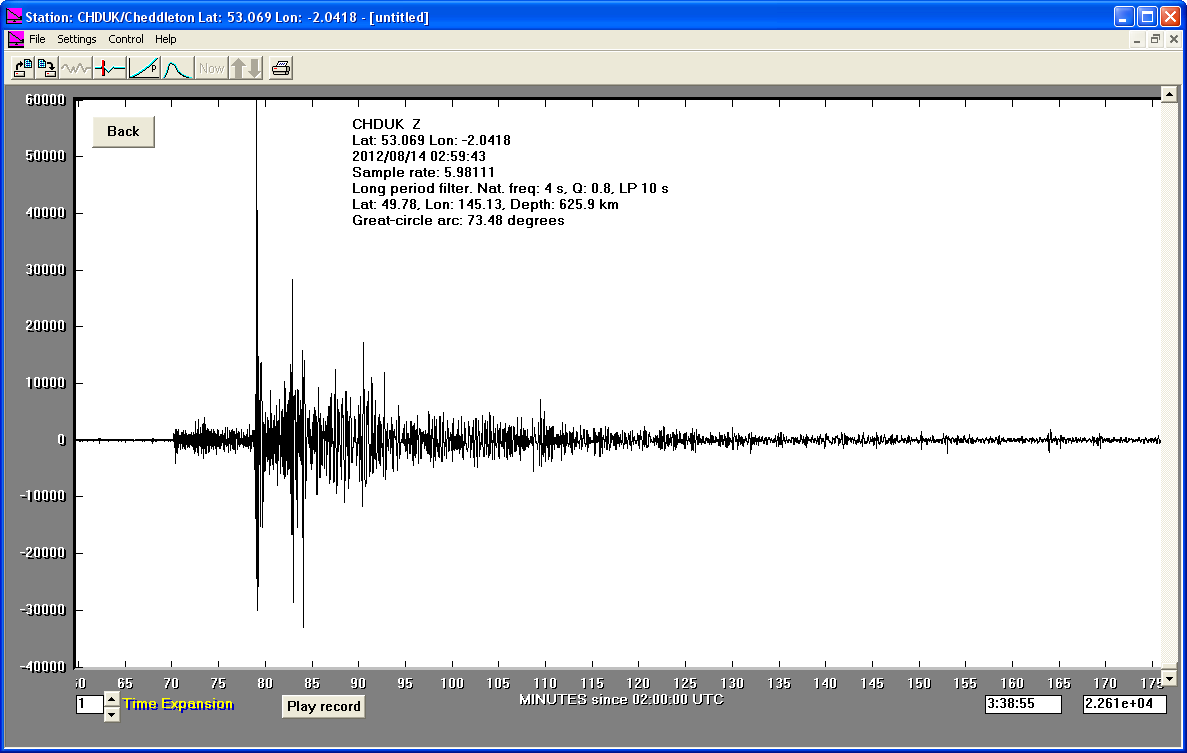The image size is (1187, 753).
Task: Open the File menu
Action: tap(37, 39)
